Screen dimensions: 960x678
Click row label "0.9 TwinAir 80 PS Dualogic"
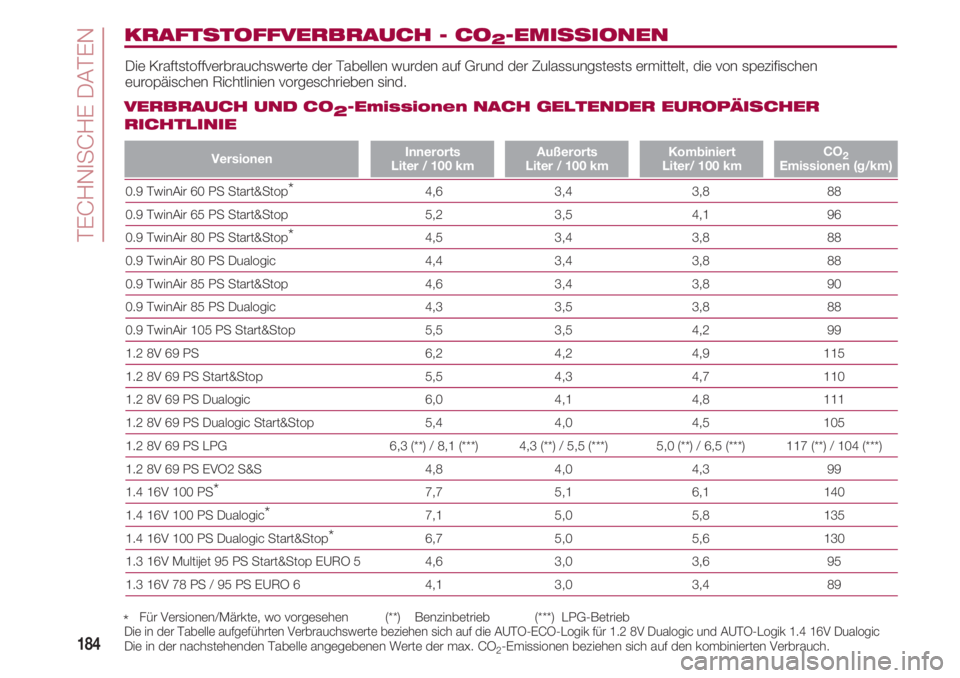(200, 261)
